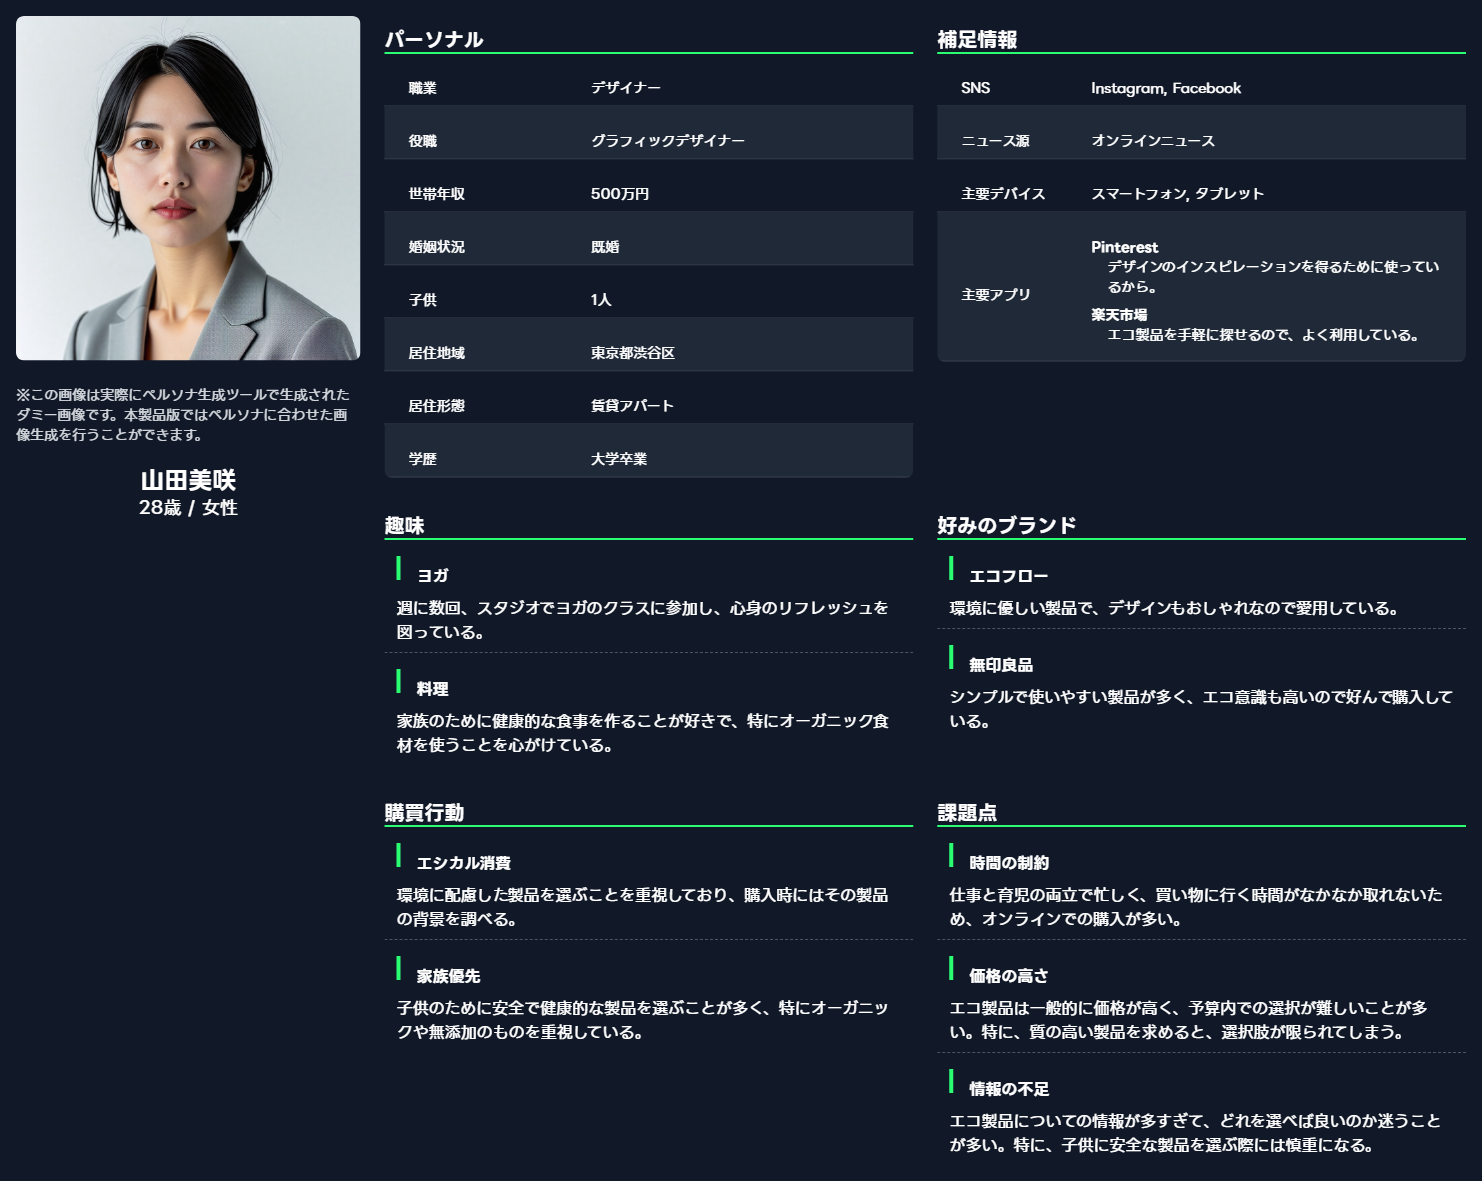Click the ヨガ hobby title
1482x1181 pixels.
pos(432,576)
